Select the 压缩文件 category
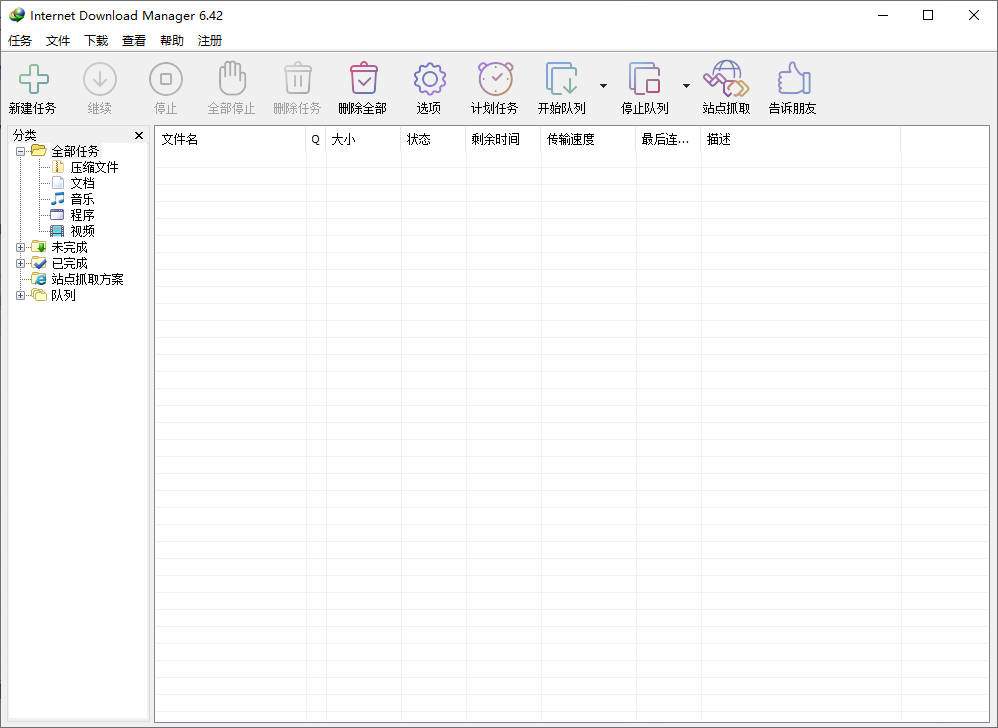This screenshot has width=998, height=728. [94, 167]
